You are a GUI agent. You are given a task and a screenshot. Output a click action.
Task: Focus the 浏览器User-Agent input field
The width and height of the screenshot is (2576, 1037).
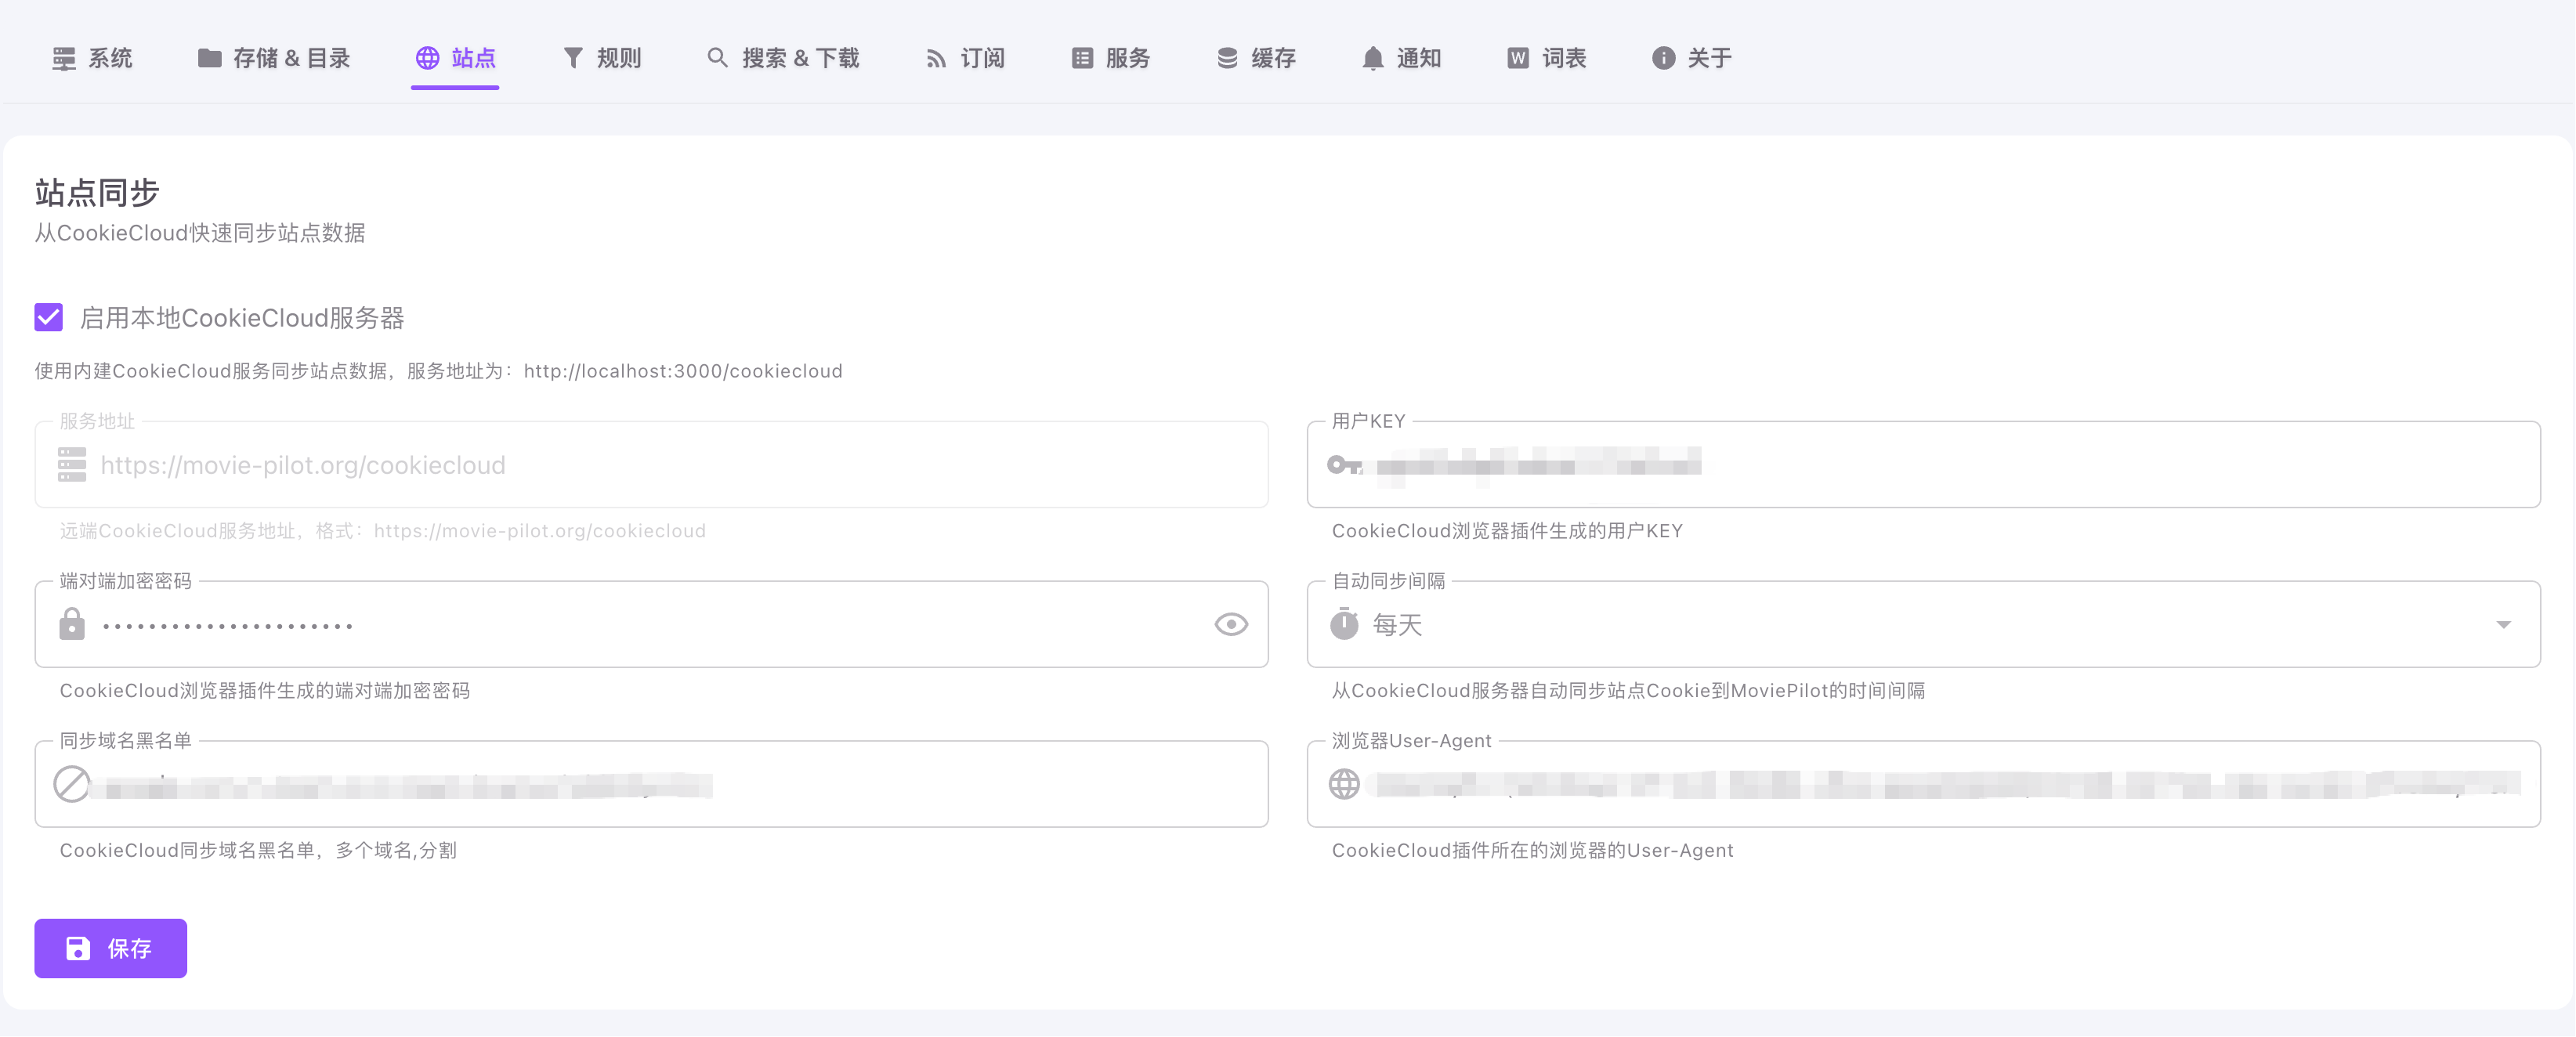[1923, 785]
